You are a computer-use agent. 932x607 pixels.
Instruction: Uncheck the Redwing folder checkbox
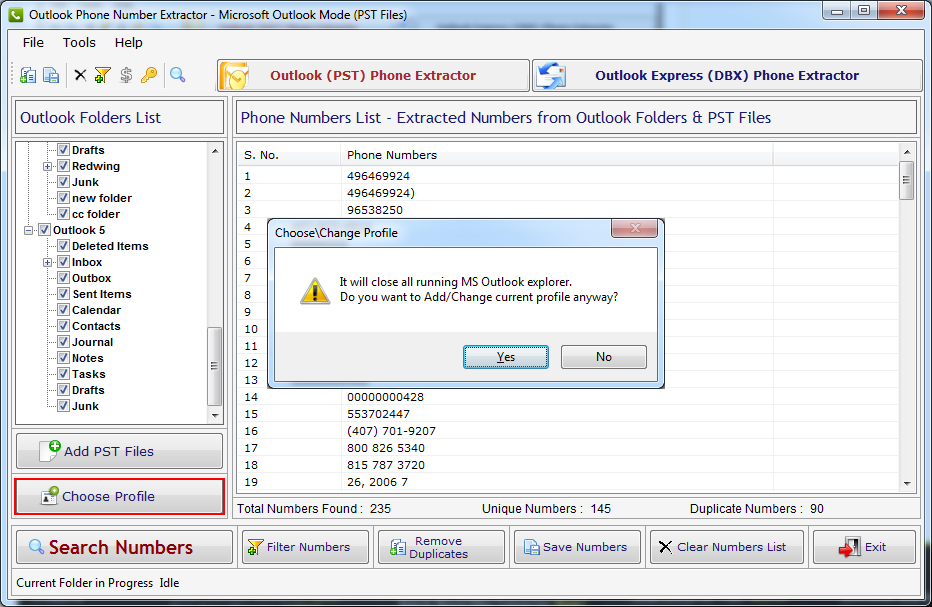pos(64,166)
